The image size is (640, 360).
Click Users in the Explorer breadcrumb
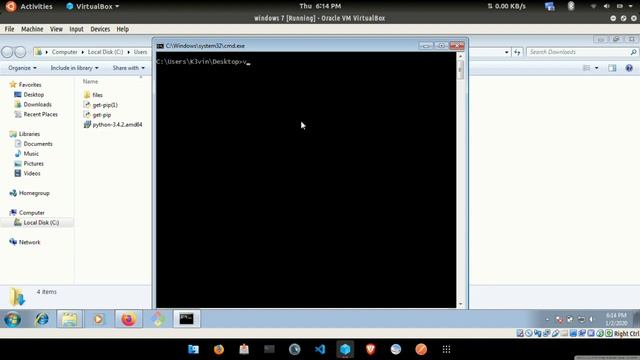[140, 52]
